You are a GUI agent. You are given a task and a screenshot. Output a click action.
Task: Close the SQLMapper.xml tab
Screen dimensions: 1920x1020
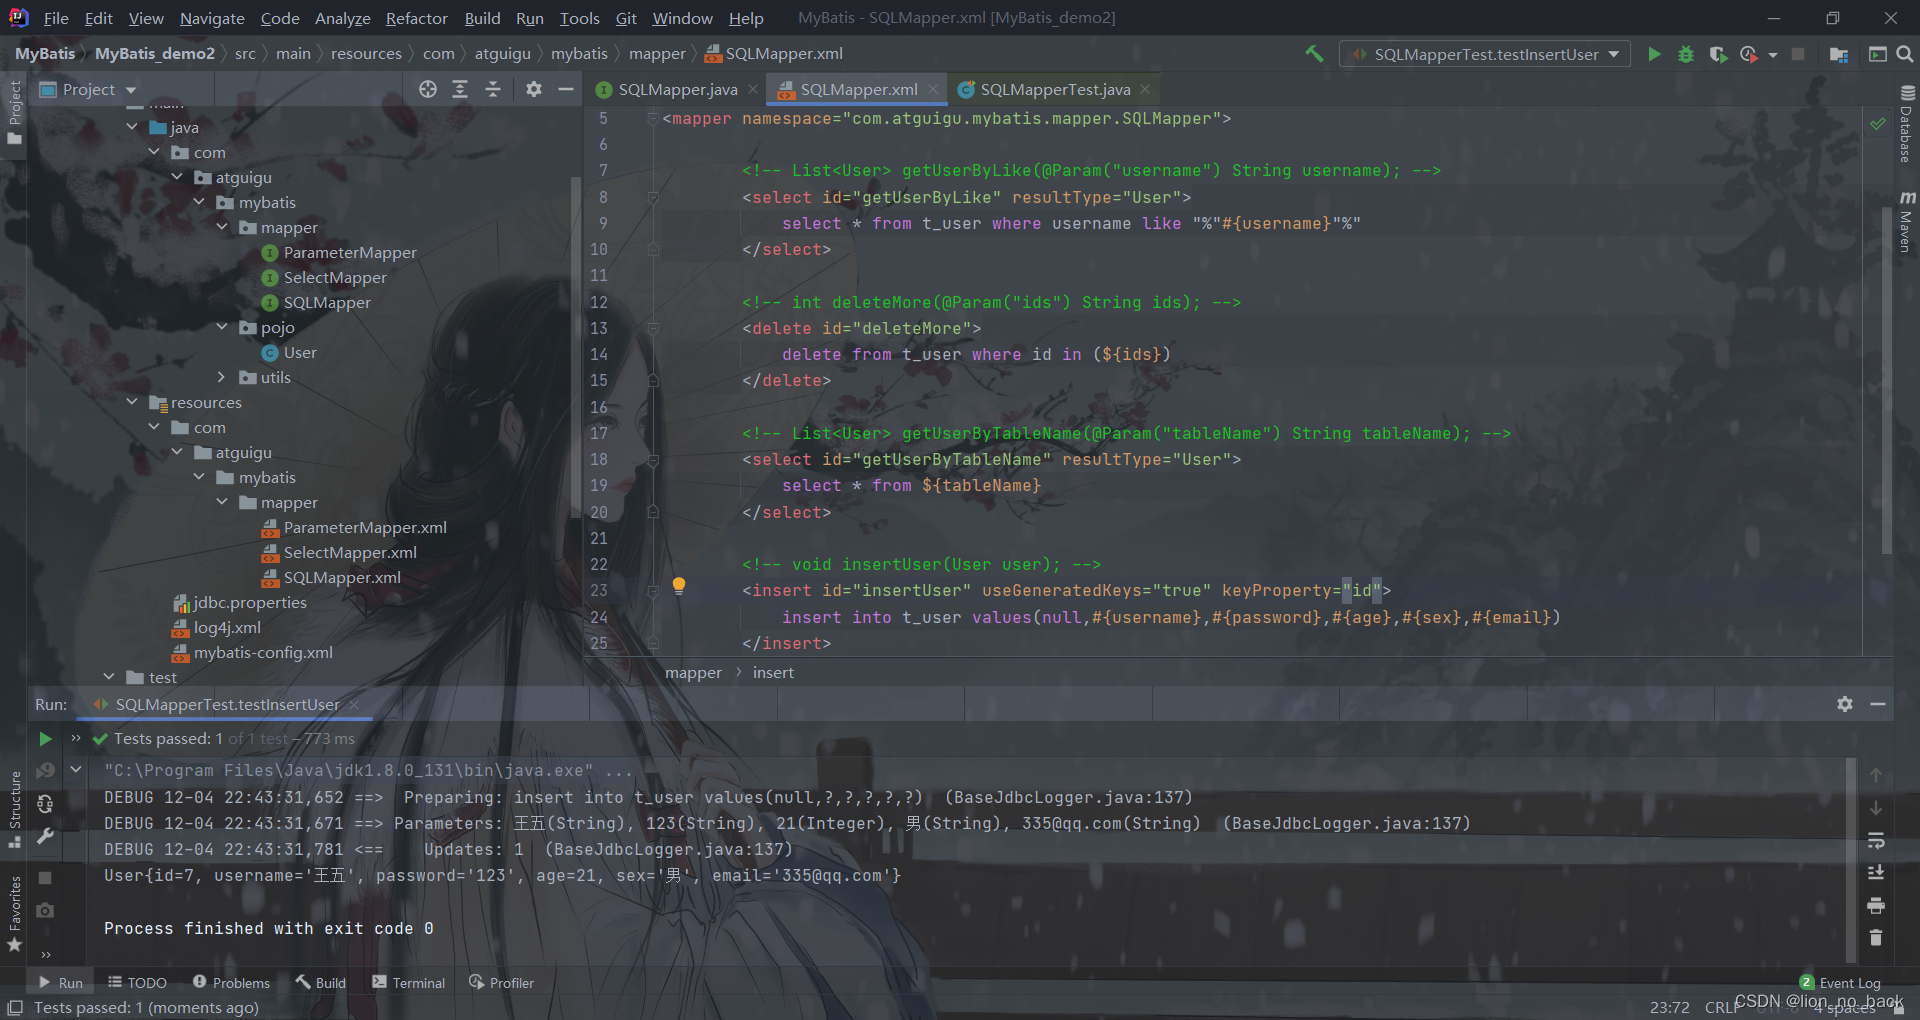click(x=933, y=89)
